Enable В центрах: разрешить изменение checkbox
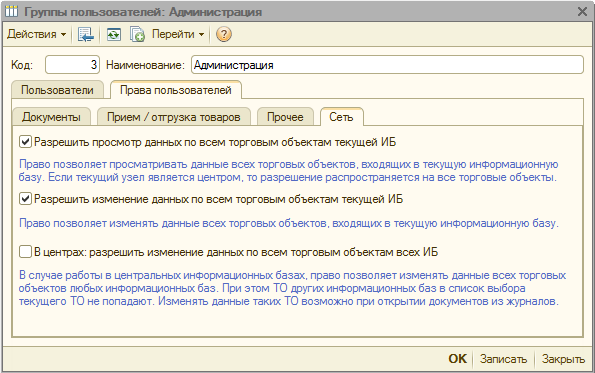This screenshot has height=373, width=595. click(25, 252)
